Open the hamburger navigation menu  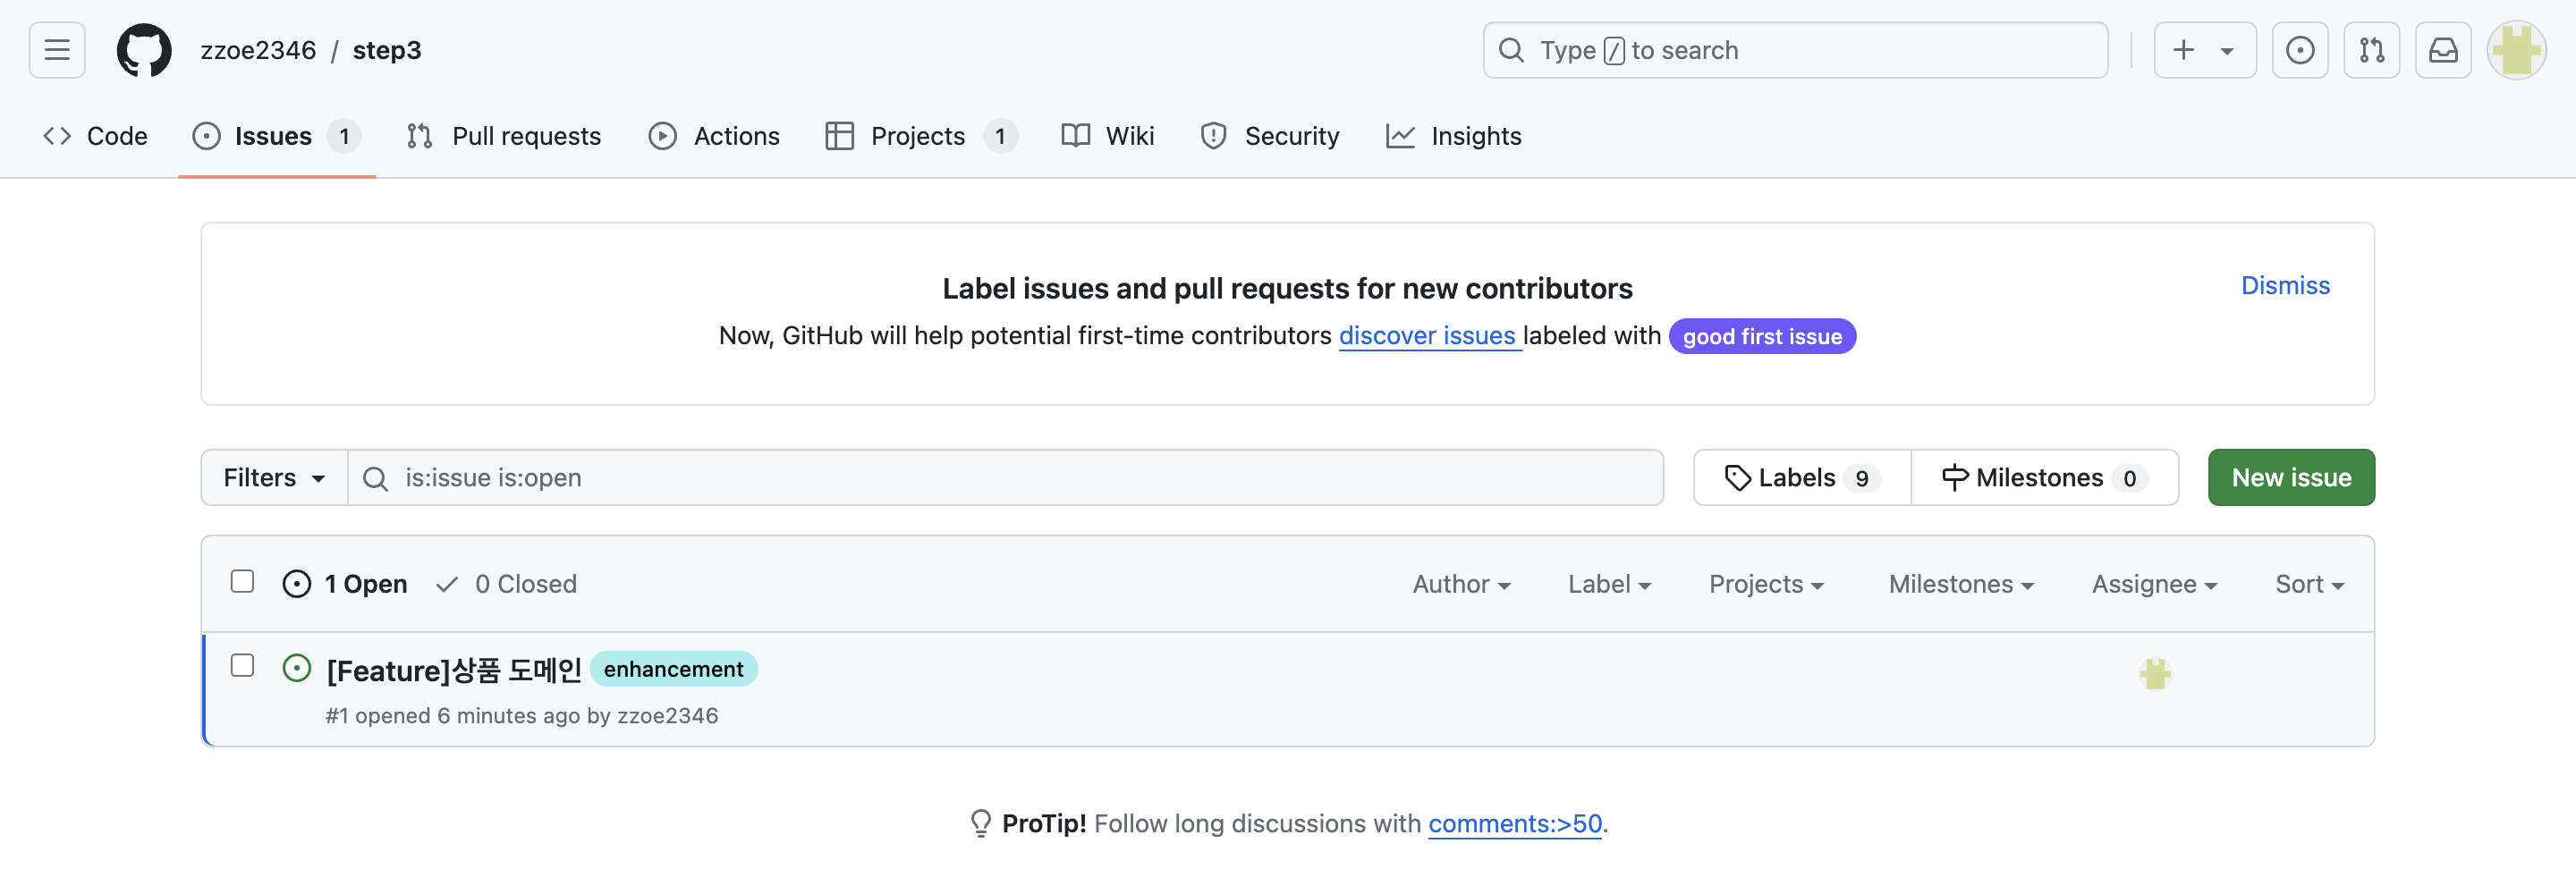pyautogui.click(x=57, y=50)
